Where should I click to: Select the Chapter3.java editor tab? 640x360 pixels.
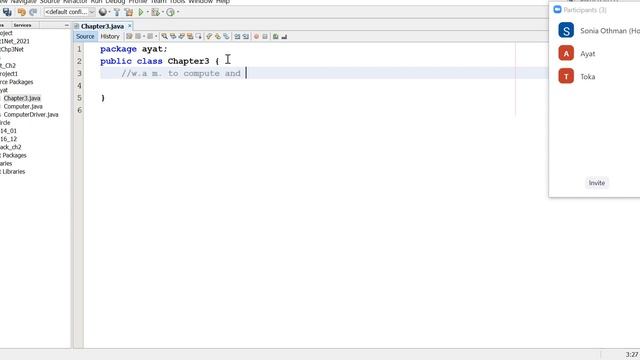pos(102,26)
